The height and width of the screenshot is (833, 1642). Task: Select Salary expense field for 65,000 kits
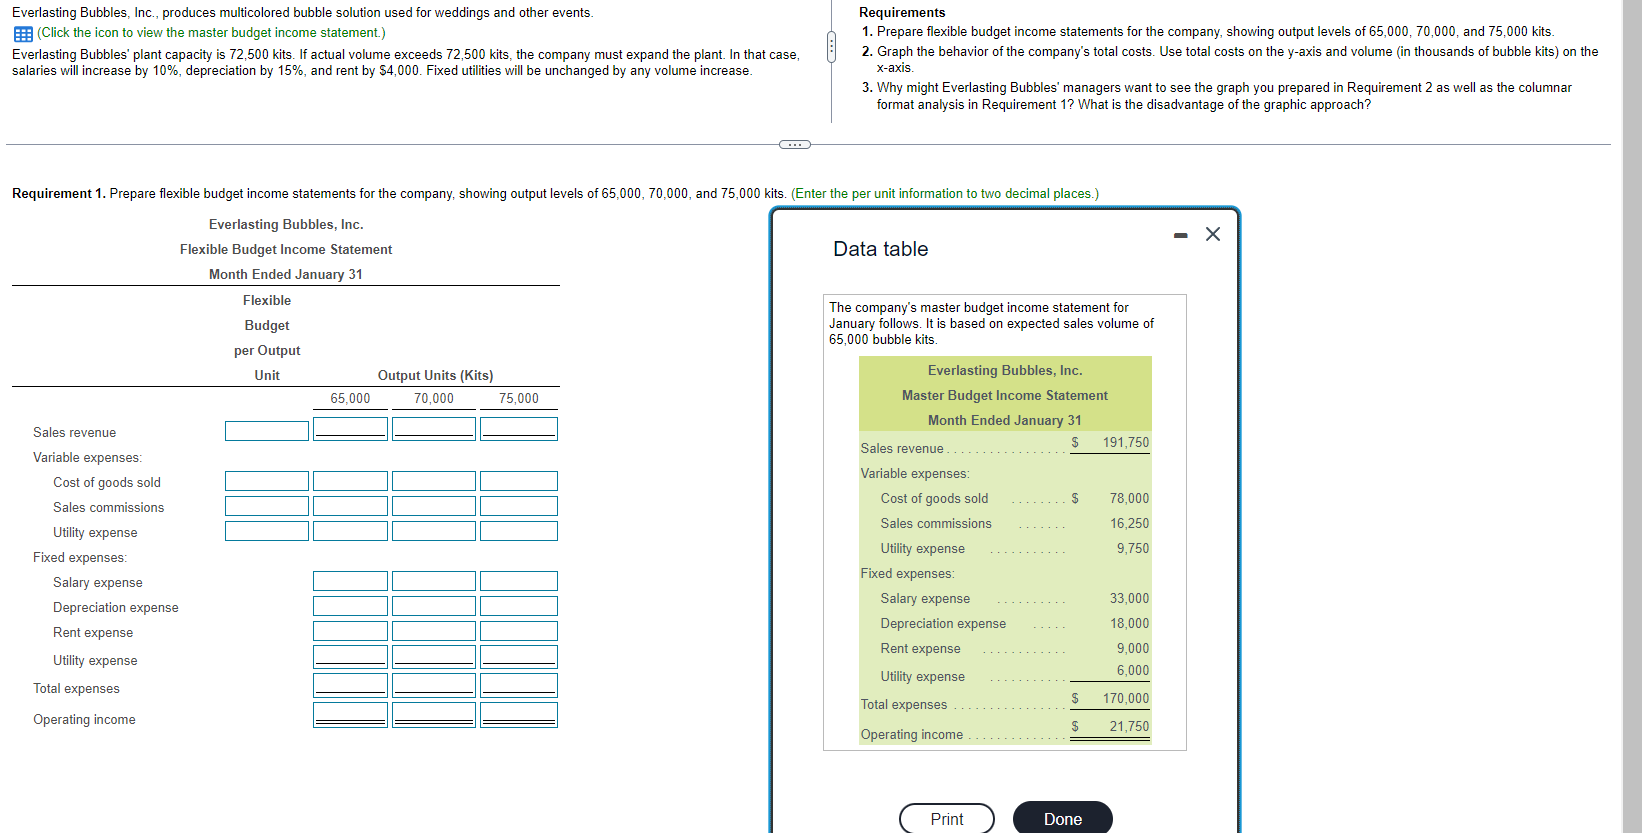click(350, 581)
